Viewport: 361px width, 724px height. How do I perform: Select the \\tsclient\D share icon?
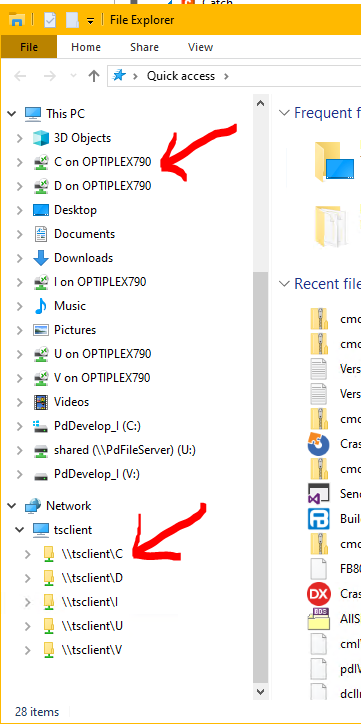[x=48, y=578]
